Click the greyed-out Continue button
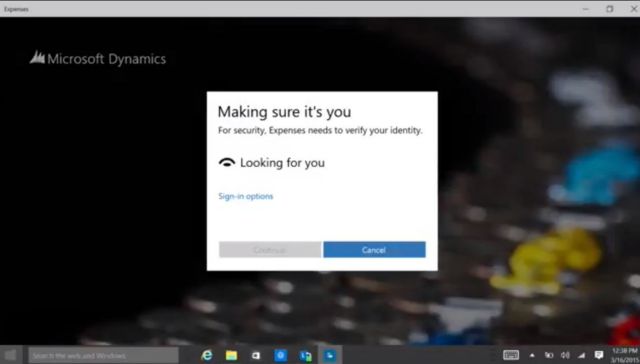 click(x=270, y=250)
